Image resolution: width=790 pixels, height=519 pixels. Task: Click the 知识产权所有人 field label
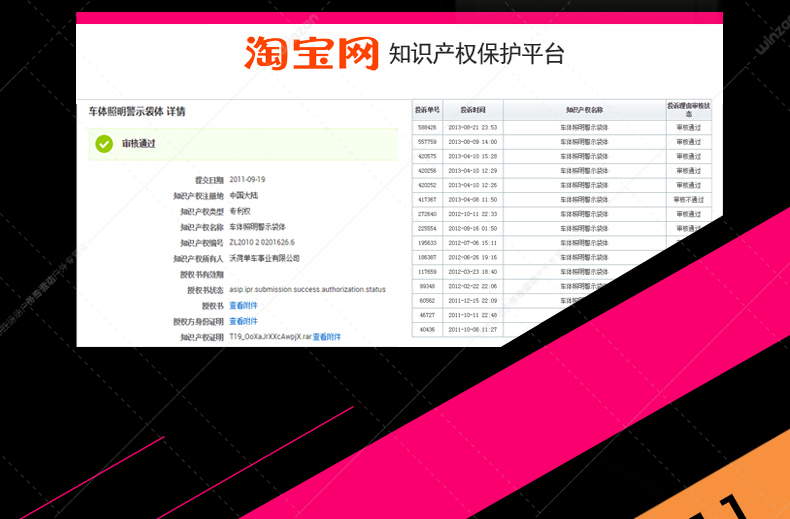tap(198, 258)
